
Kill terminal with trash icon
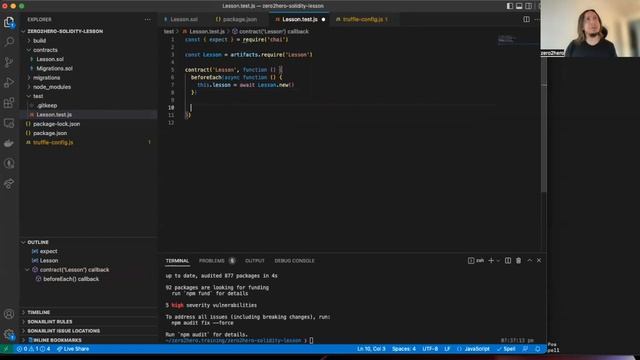518,260
